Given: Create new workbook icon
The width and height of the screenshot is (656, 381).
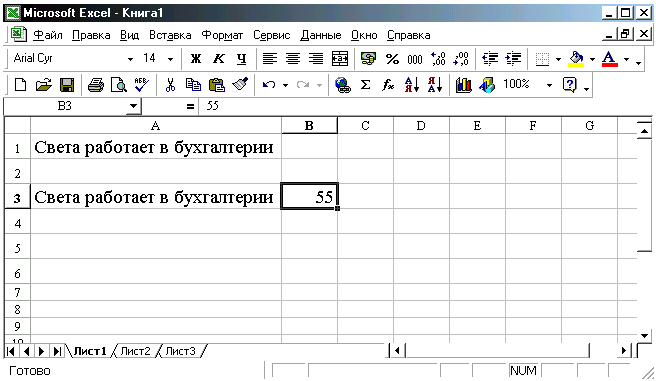Looking at the screenshot, I should 20,85.
